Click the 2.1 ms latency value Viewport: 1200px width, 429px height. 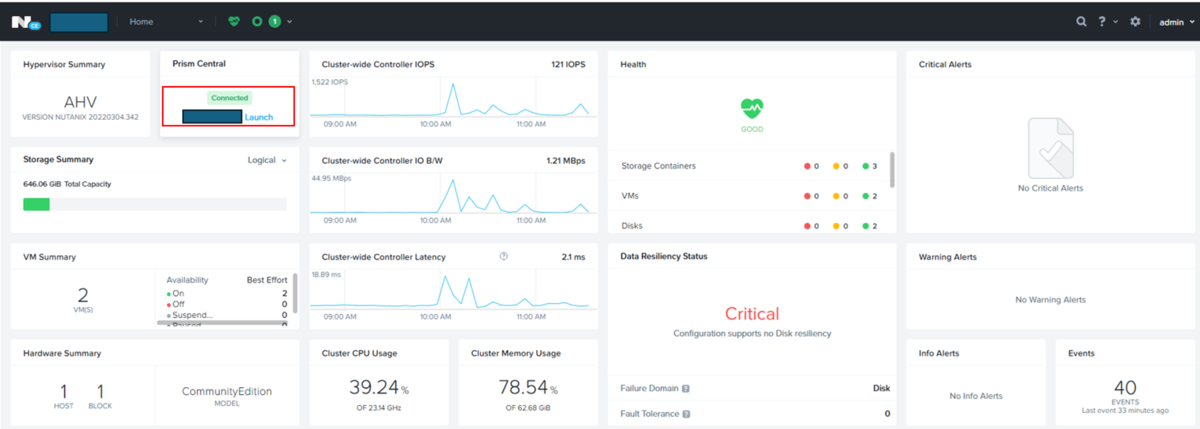click(573, 256)
